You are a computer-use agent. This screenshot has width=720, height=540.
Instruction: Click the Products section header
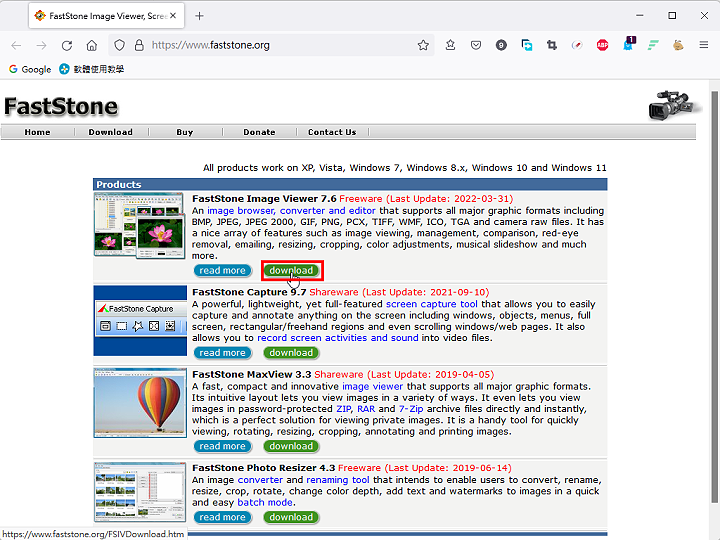(350, 185)
